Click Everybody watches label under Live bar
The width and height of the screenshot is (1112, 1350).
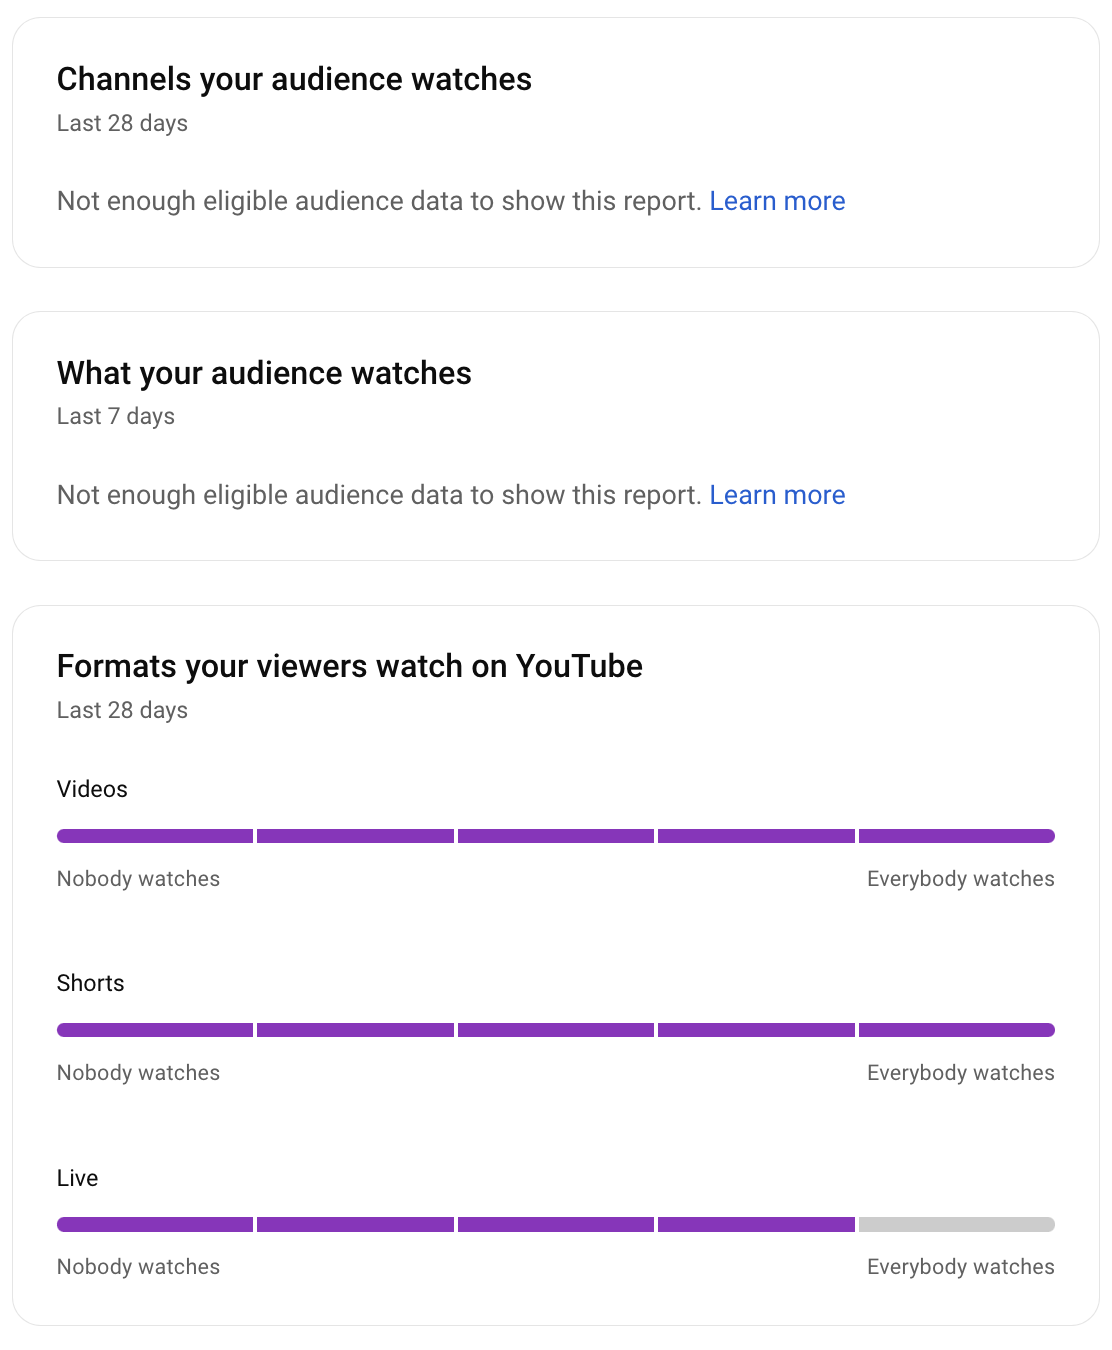(960, 1267)
